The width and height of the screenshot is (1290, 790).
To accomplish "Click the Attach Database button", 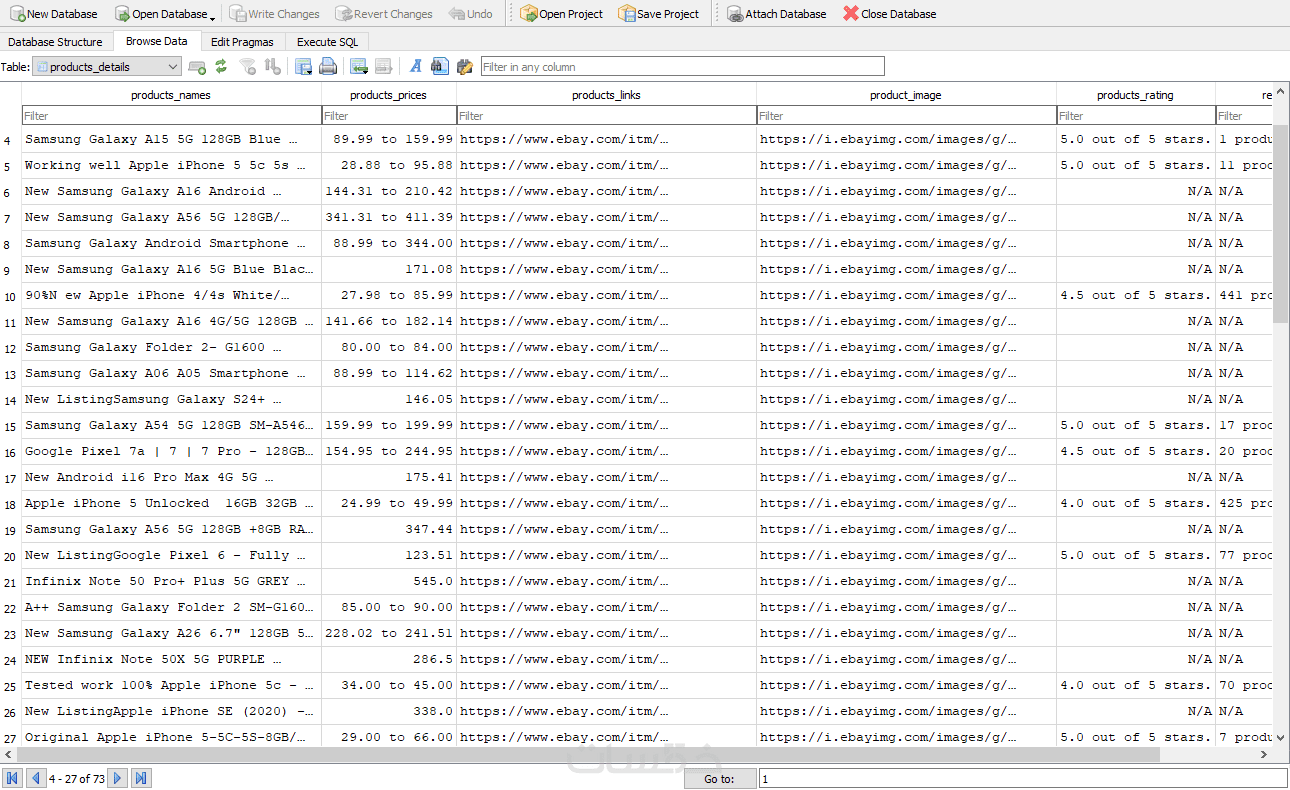I will pos(776,14).
